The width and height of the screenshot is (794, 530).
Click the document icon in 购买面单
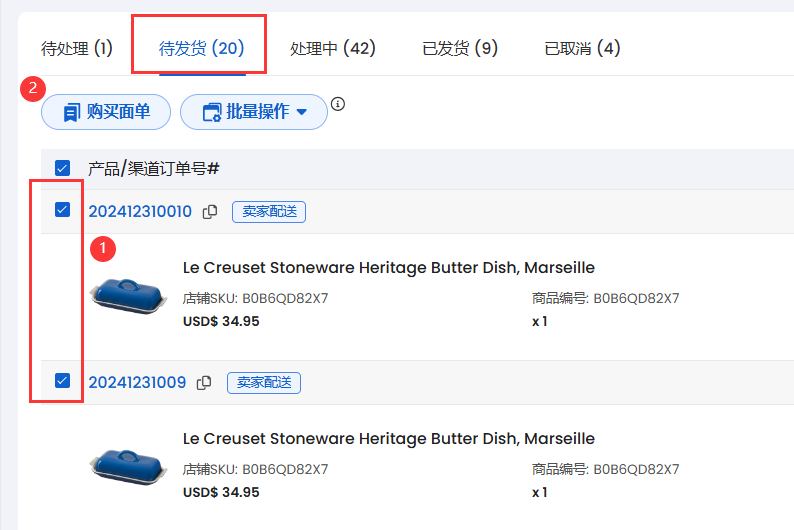72,112
